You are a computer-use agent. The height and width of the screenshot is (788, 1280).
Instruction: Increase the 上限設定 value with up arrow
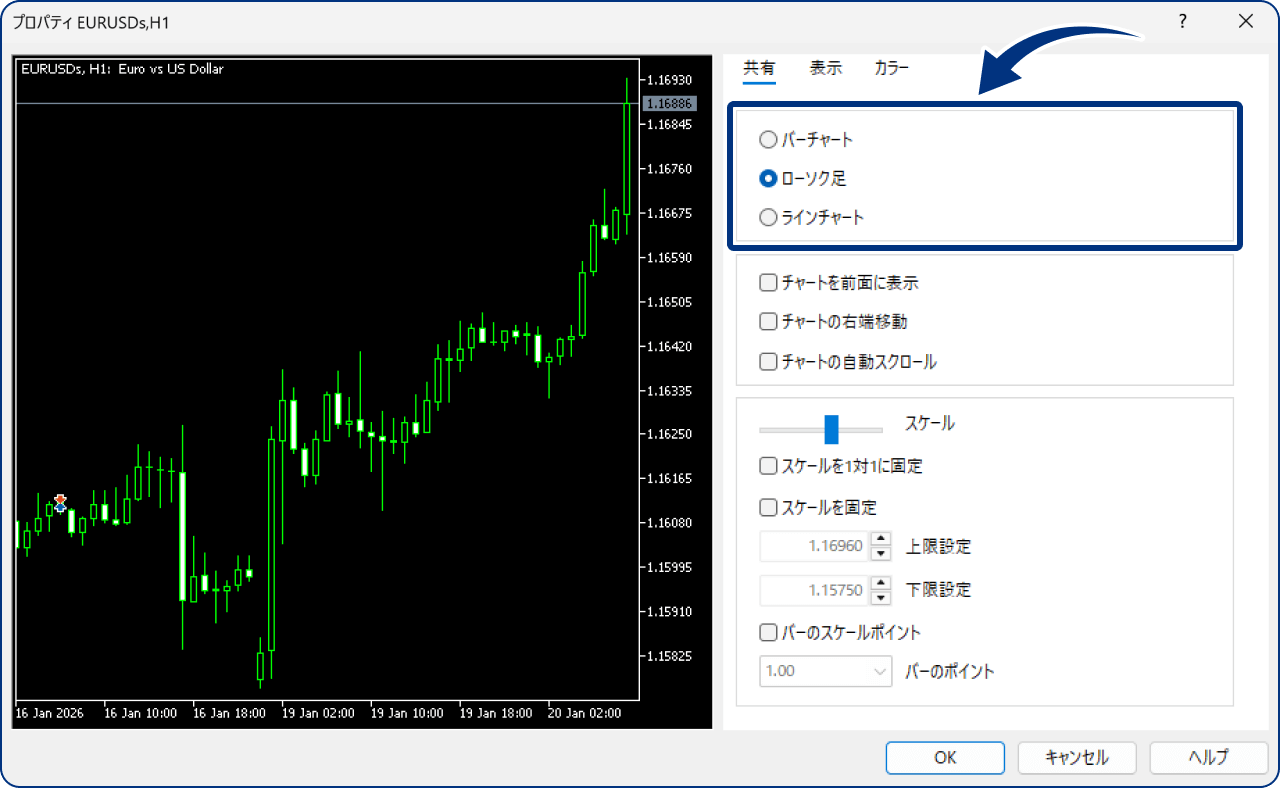click(880, 540)
